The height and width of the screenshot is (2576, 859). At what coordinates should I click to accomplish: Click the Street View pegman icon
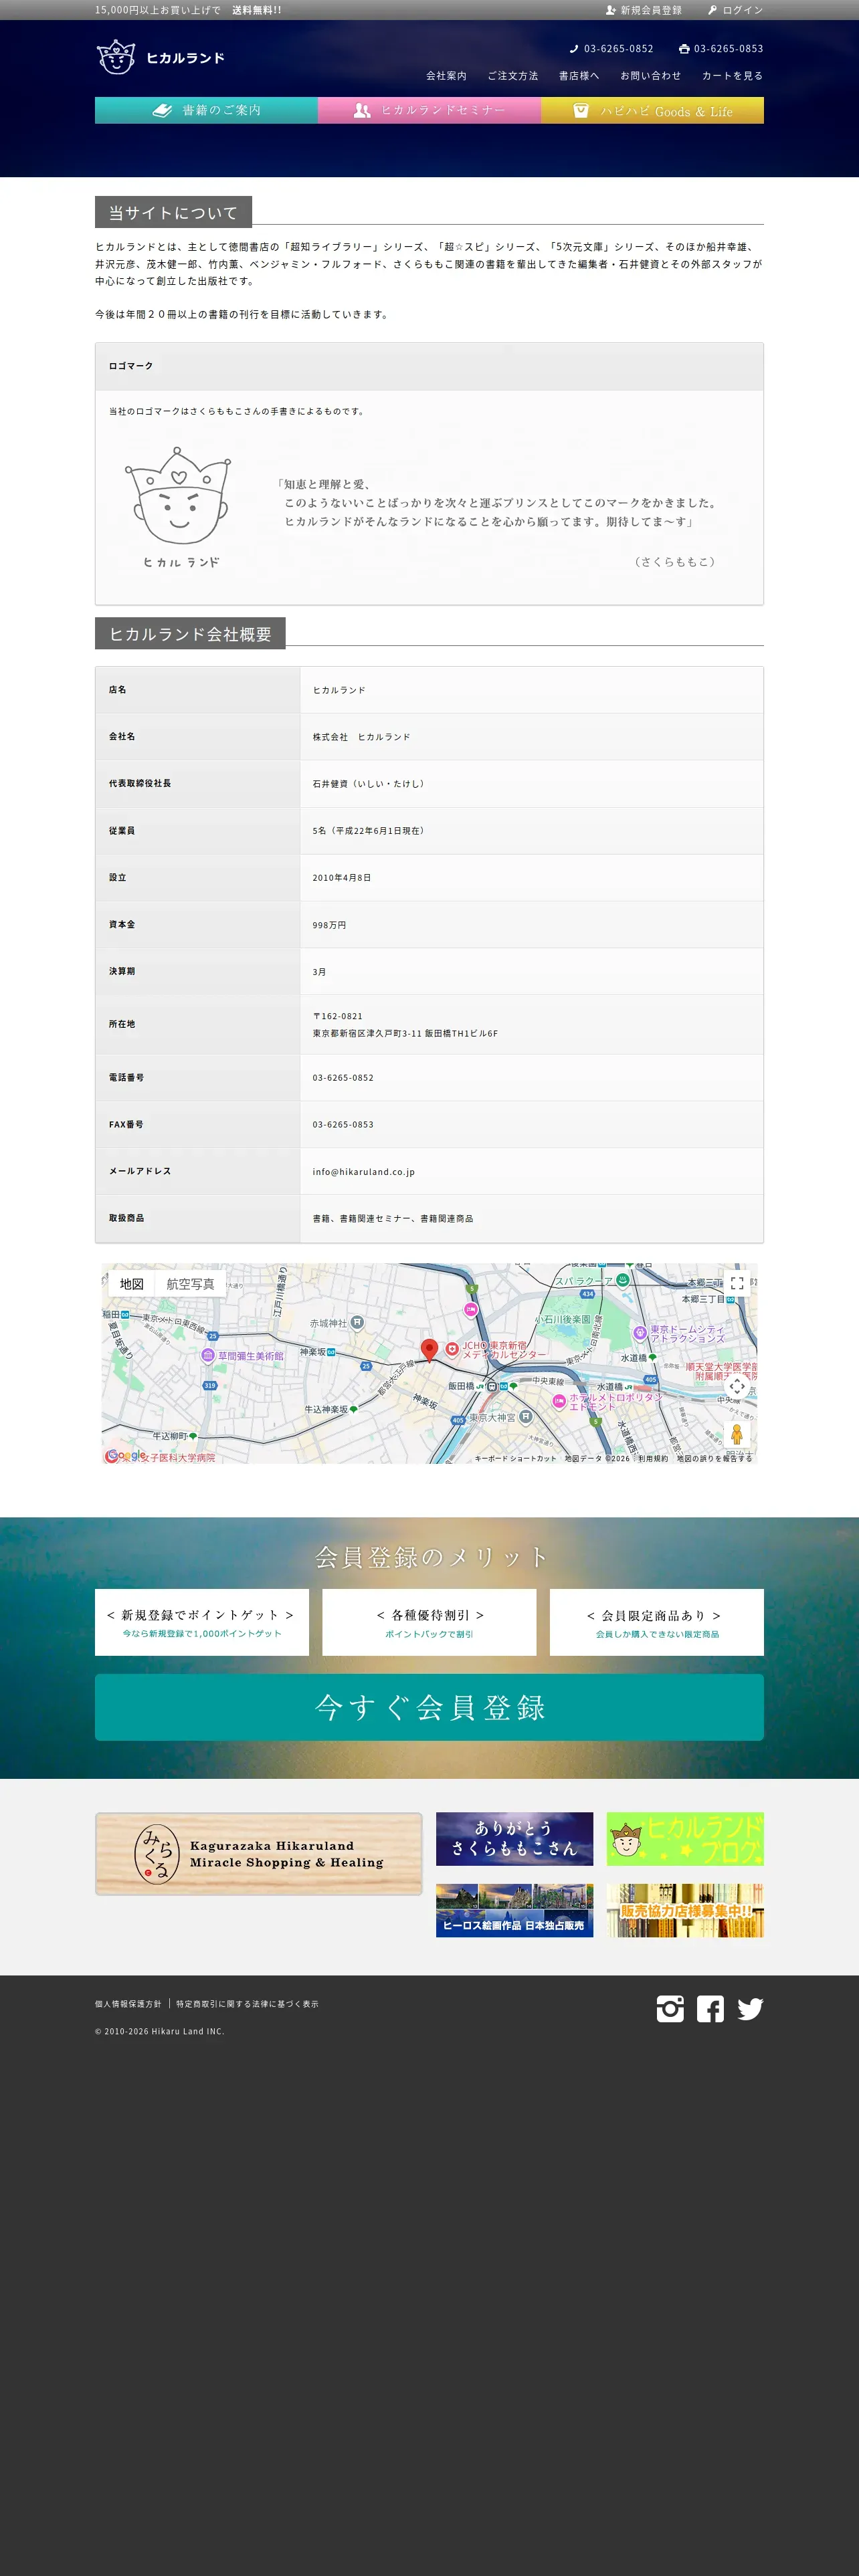tap(737, 1433)
